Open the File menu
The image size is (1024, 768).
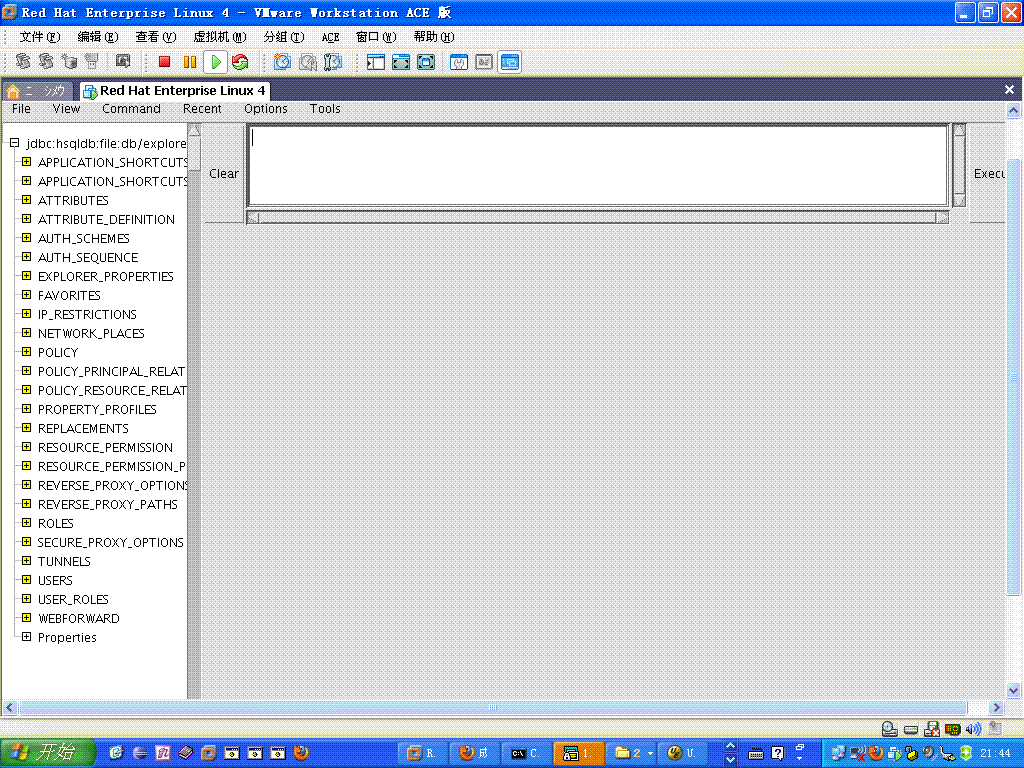click(22, 109)
